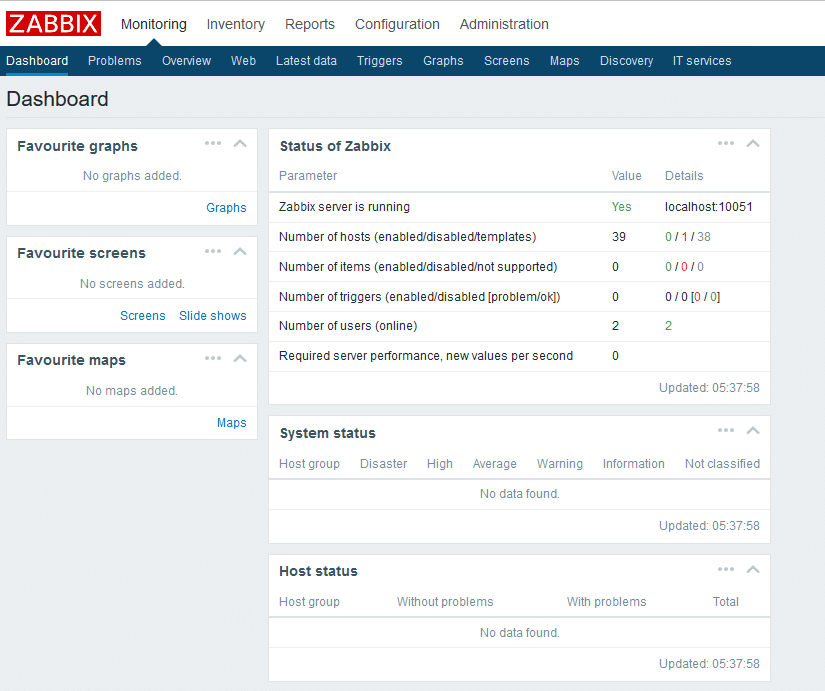Open Favourite maps widget options menu
The height and width of the screenshot is (691, 825).
tap(213, 358)
